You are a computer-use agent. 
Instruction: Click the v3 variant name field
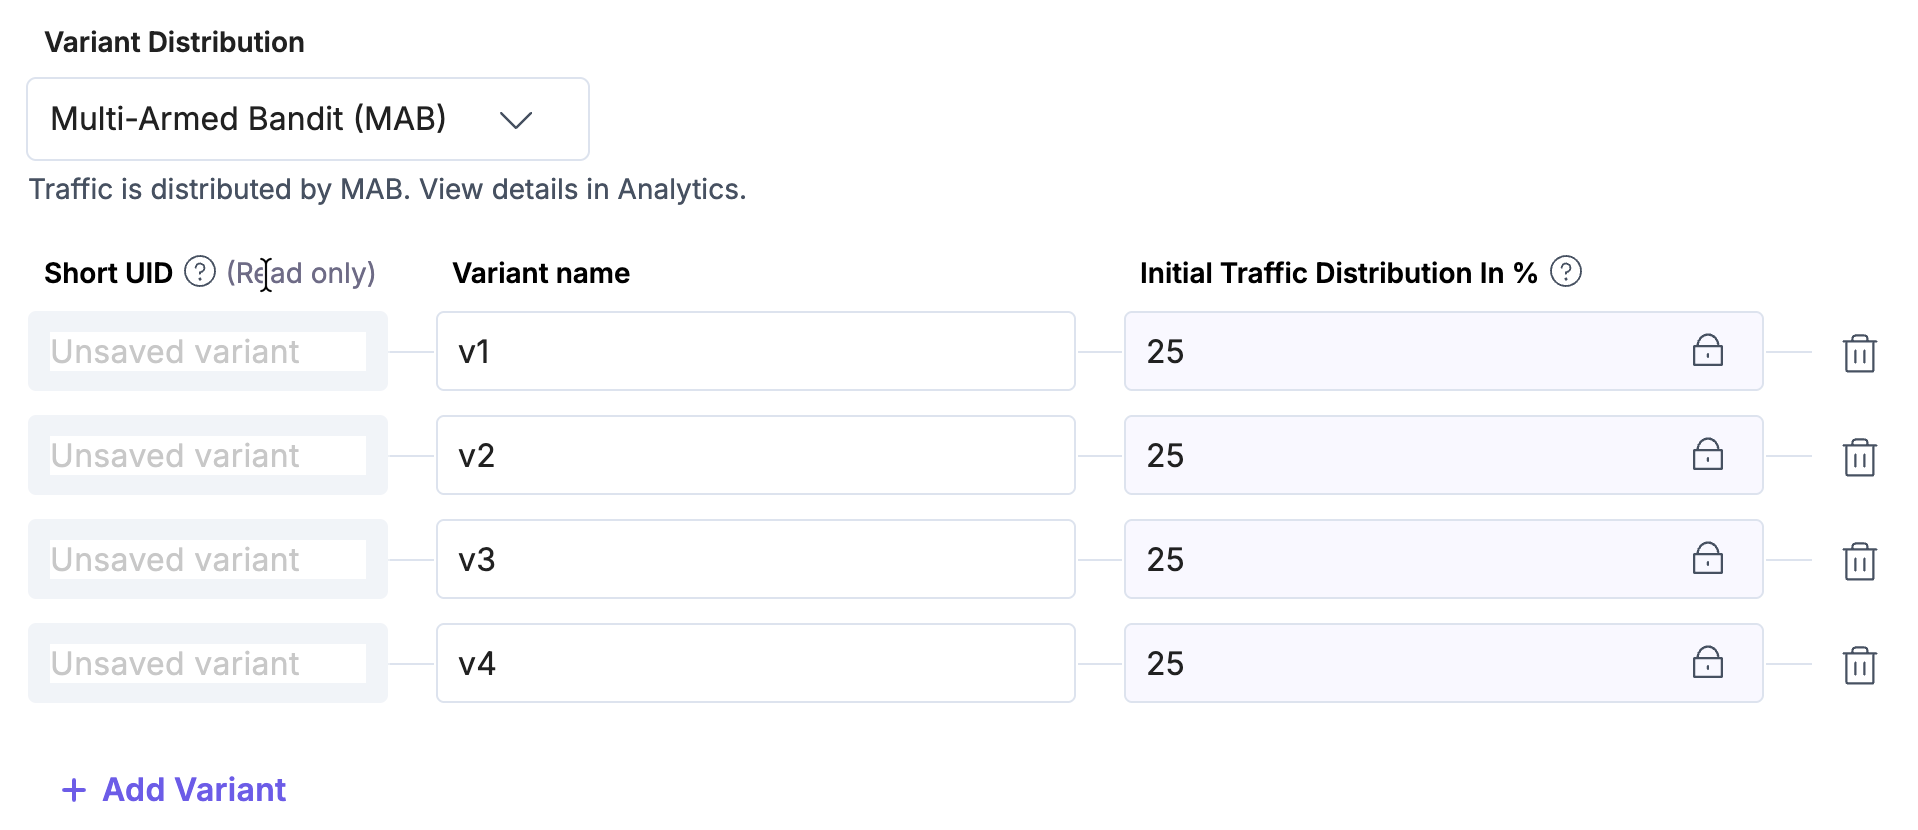(755, 559)
